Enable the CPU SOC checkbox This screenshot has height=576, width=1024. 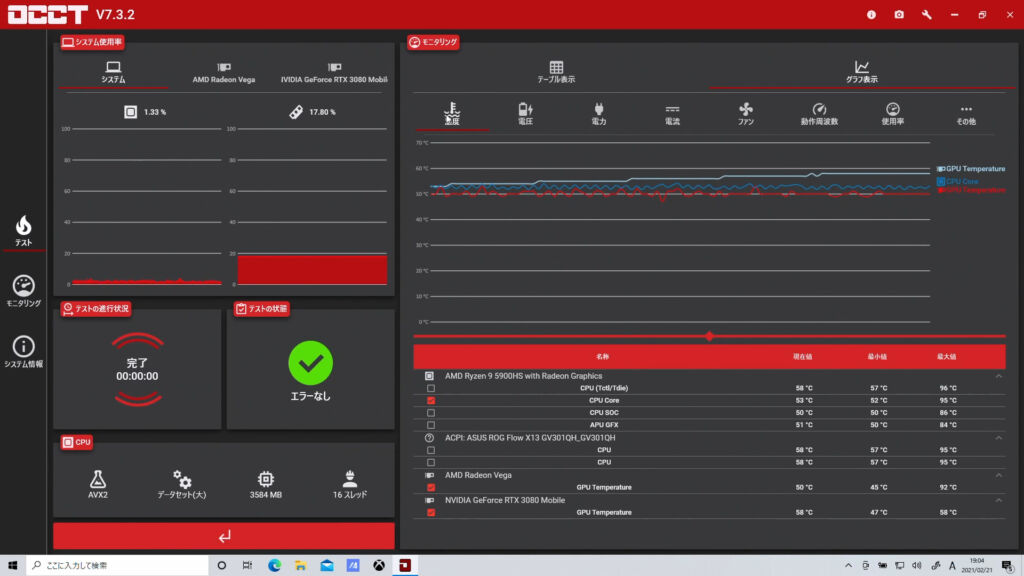[x=431, y=413]
